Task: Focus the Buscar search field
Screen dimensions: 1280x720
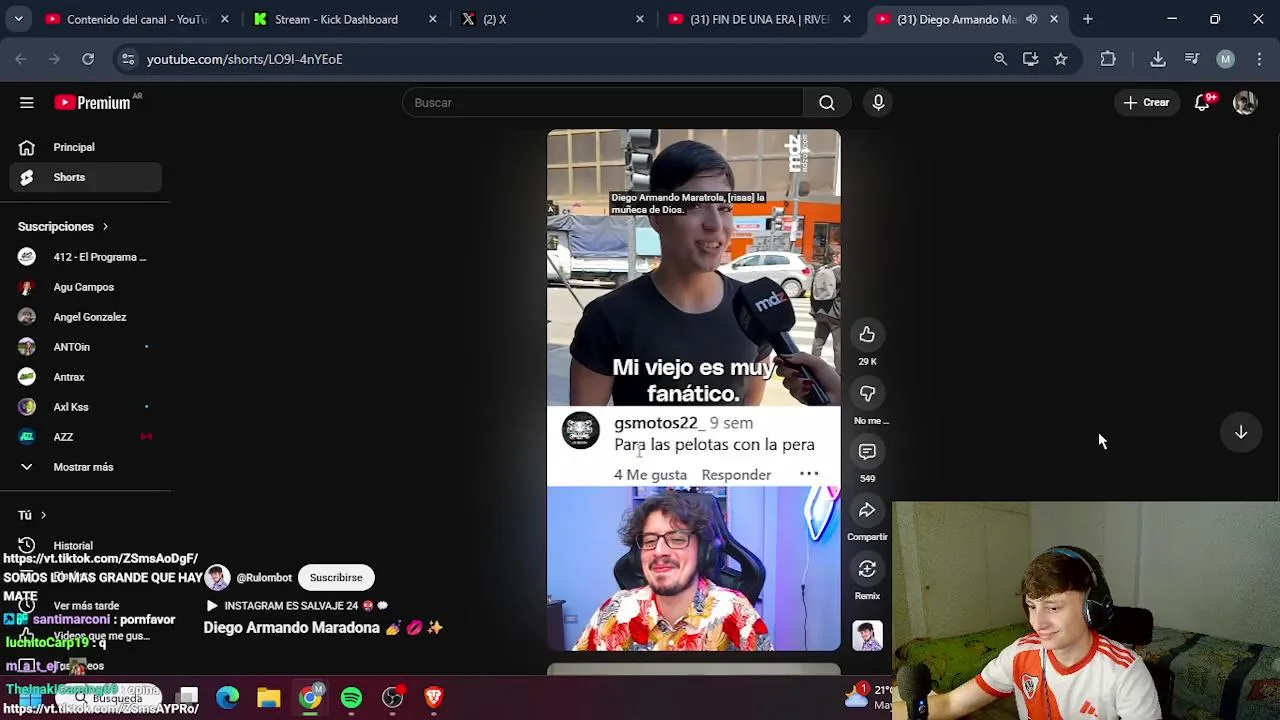Action: (x=603, y=102)
